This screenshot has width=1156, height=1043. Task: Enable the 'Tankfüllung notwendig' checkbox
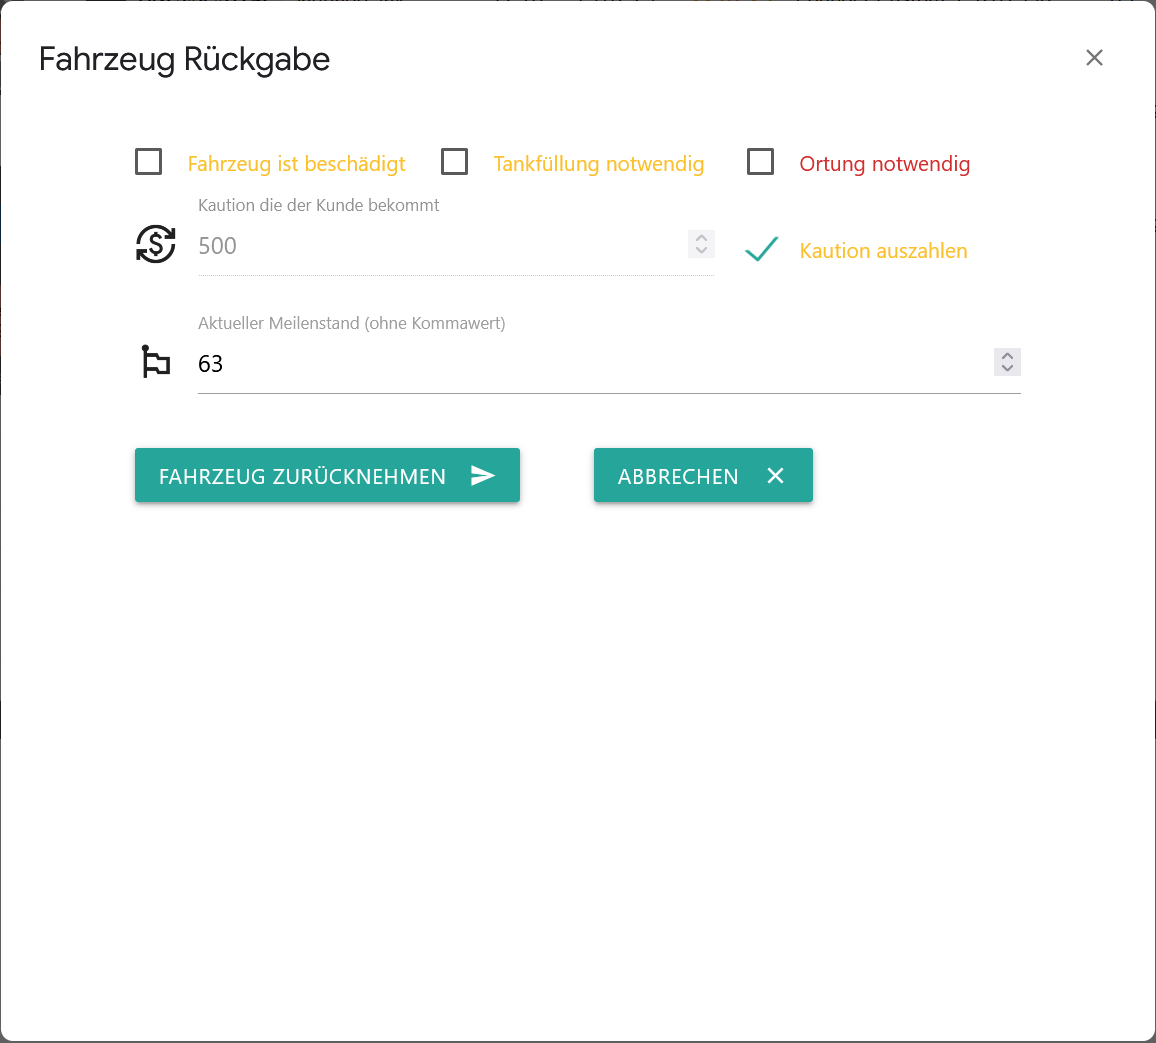point(454,161)
